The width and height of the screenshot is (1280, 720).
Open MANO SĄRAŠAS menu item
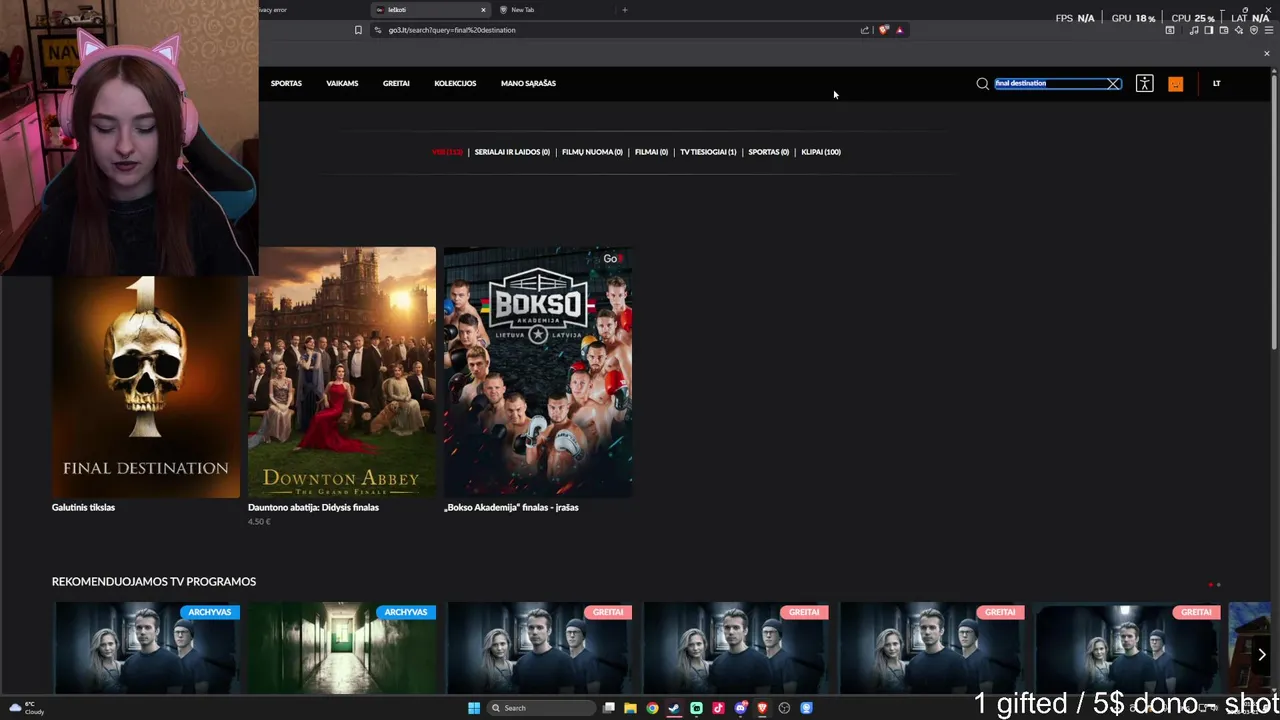point(528,84)
